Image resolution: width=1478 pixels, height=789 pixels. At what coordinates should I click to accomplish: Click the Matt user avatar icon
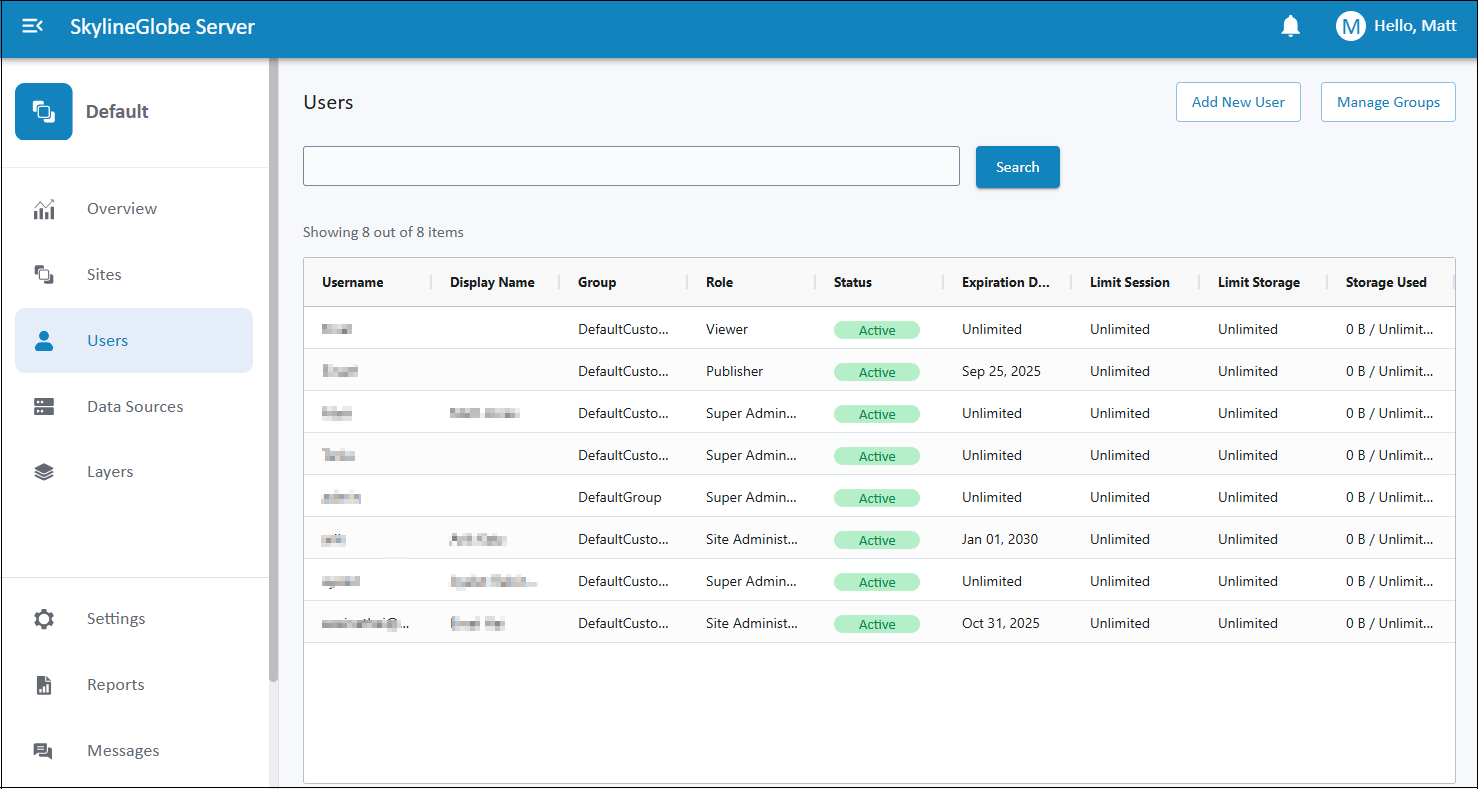click(1350, 26)
